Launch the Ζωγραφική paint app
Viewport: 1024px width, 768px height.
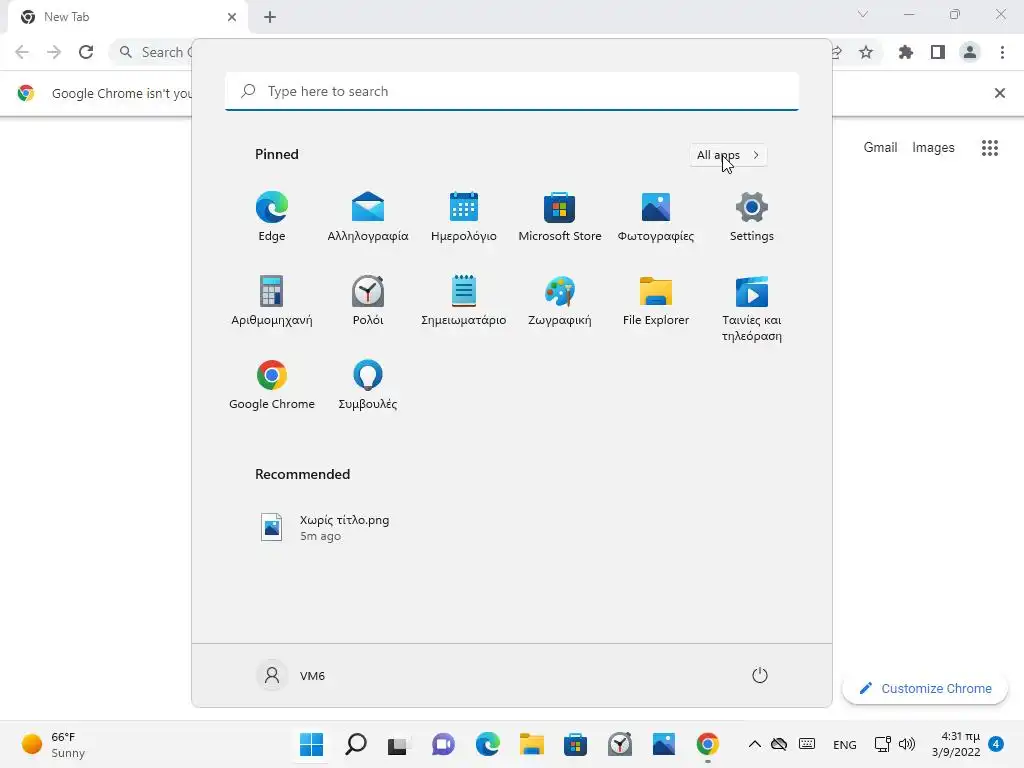560,300
